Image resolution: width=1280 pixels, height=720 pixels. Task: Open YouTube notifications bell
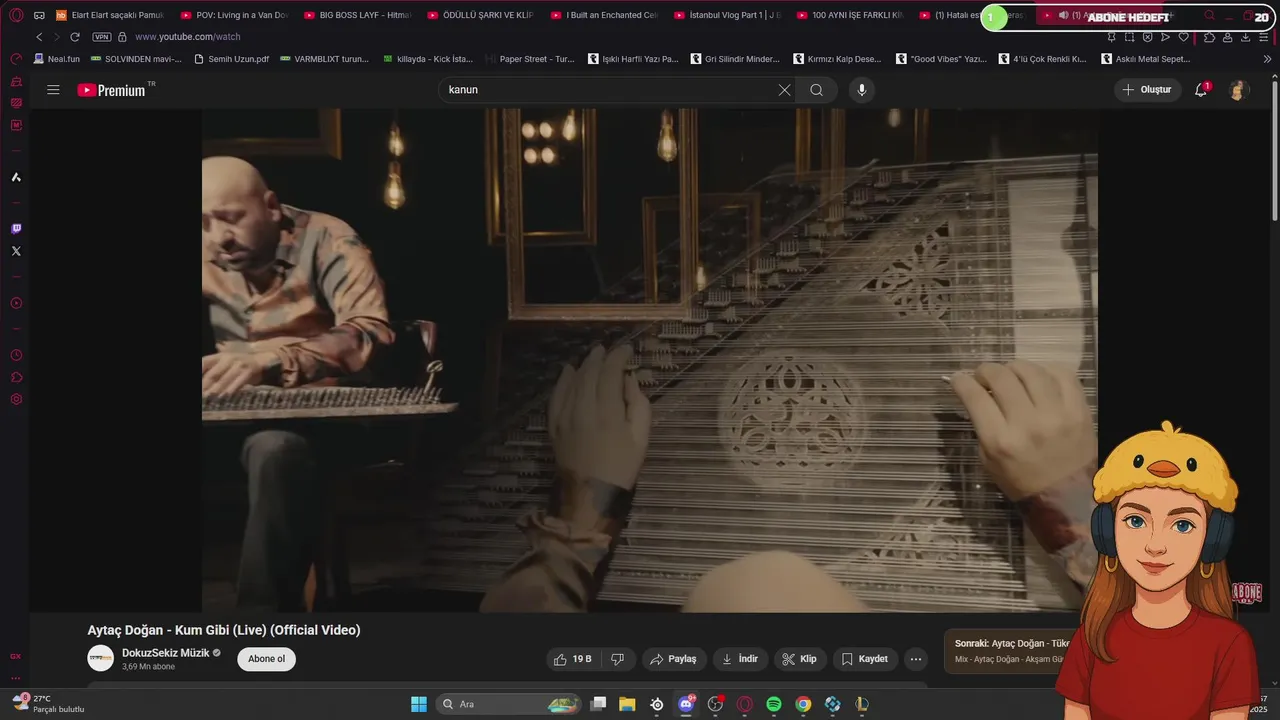[1201, 90]
